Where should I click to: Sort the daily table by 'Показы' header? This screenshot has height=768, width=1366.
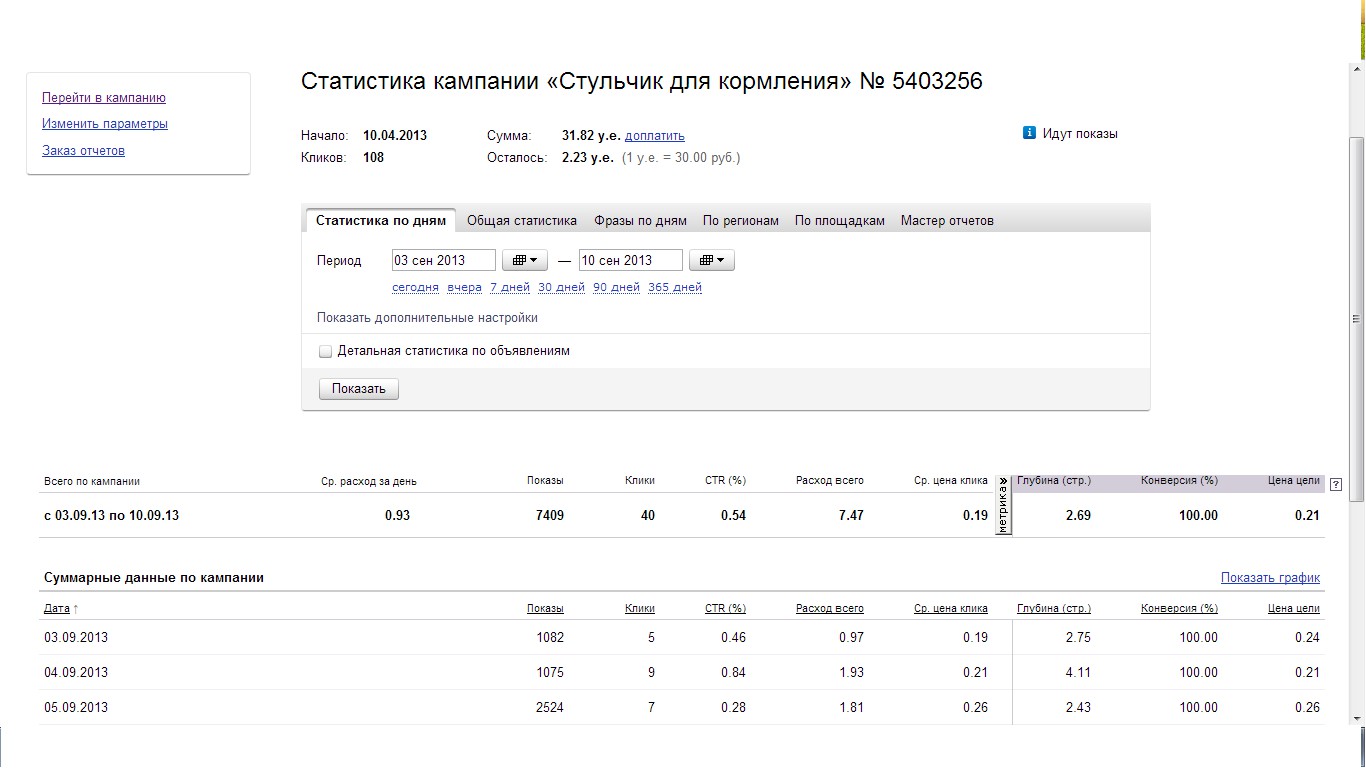tap(545, 608)
